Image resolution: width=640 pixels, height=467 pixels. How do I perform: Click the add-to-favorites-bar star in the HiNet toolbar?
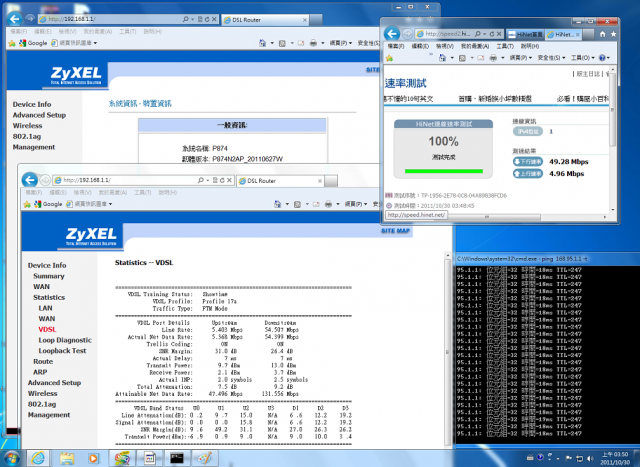[x=389, y=58]
